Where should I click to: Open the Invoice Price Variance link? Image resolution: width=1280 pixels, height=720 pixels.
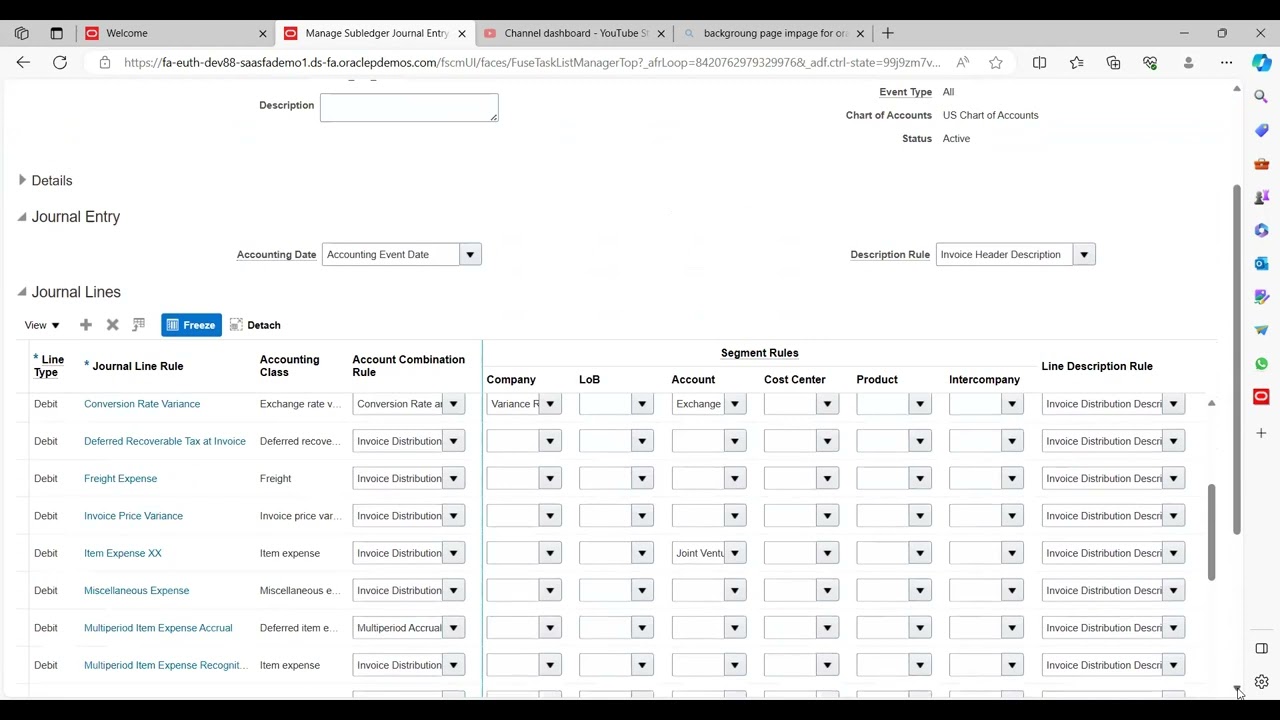point(133,516)
